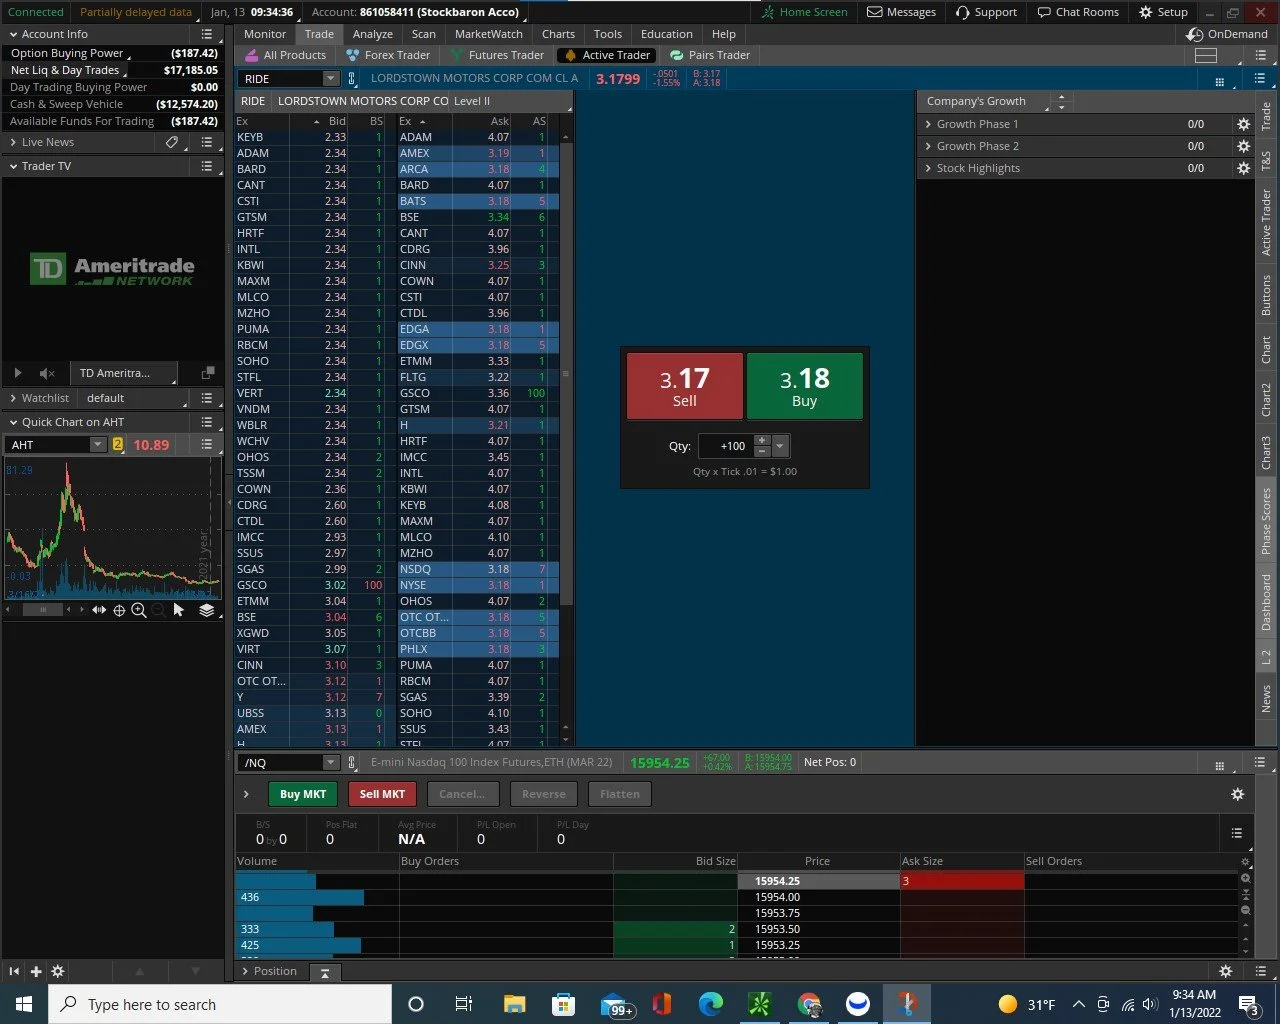Select the Quick Chart pointer cursor tool
Image resolution: width=1280 pixels, height=1024 pixels.
click(179, 610)
